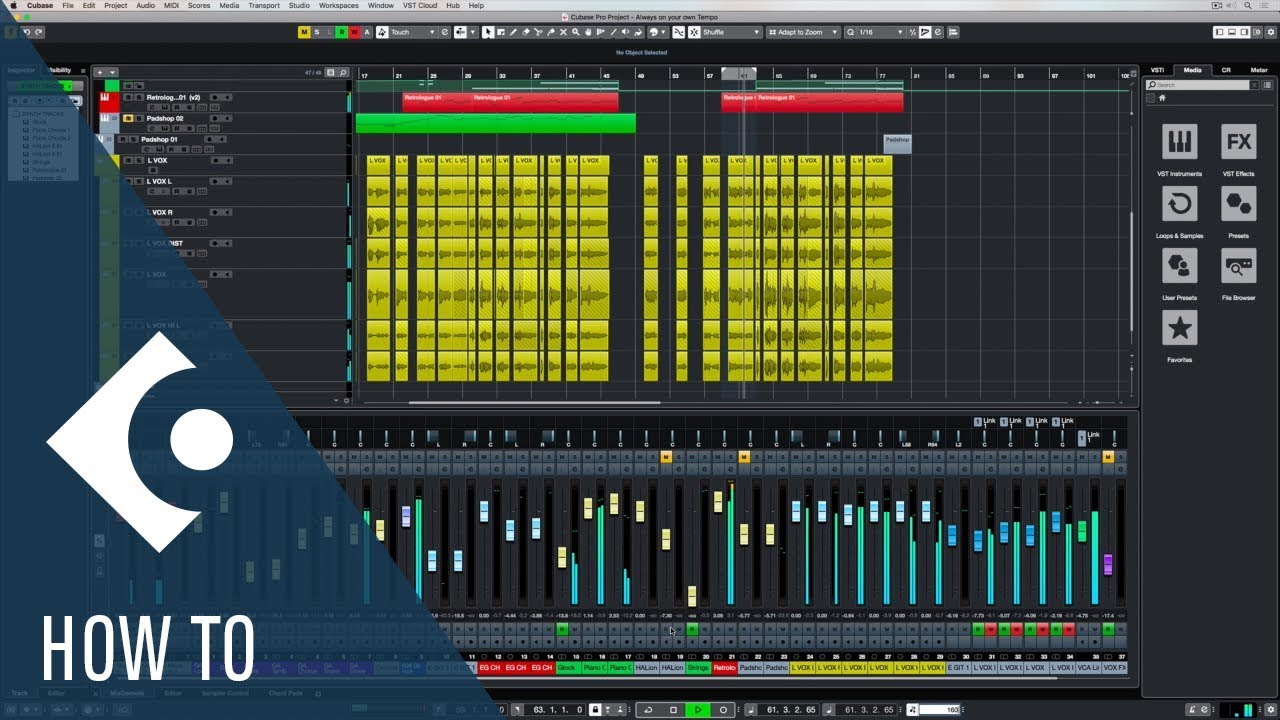Viewport: 1280px width, 720px height.
Task: Open Presets in the Media rack
Action: pyautogui.click(x=1239, y=204)
